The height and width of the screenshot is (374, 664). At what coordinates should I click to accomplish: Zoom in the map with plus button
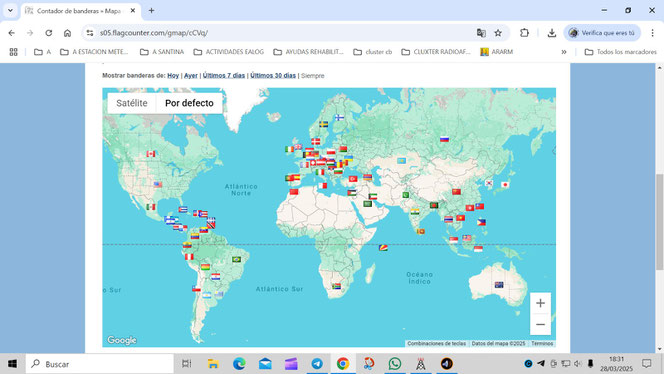tap(540, 303)
